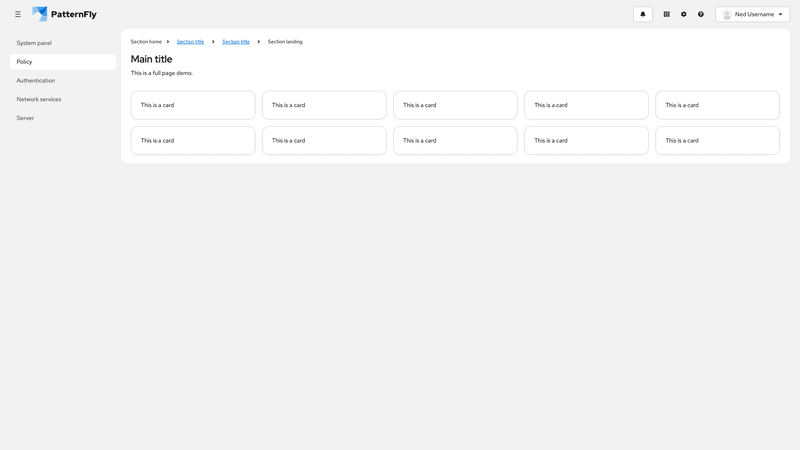Go to System panel in sidebar

pyautogui.click(x=34, y=43)
